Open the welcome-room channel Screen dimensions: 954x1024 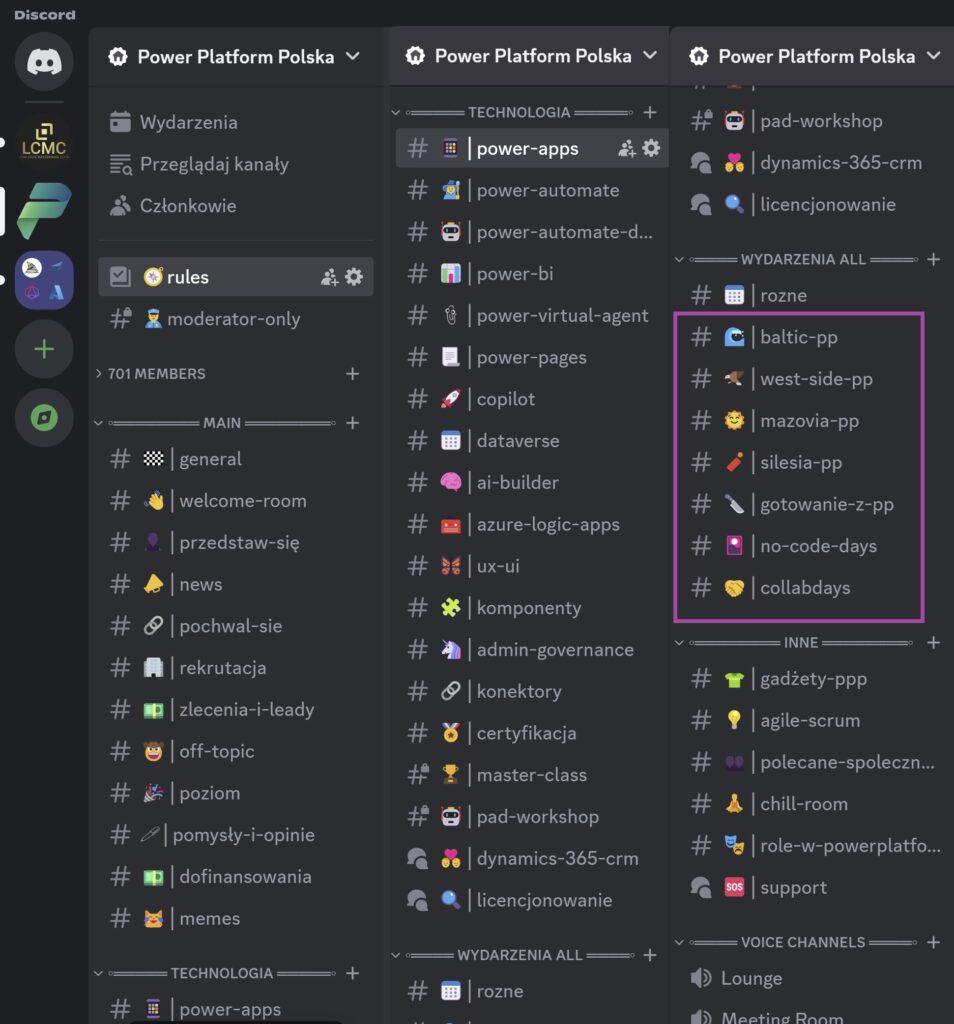click(x=236, y=501)
